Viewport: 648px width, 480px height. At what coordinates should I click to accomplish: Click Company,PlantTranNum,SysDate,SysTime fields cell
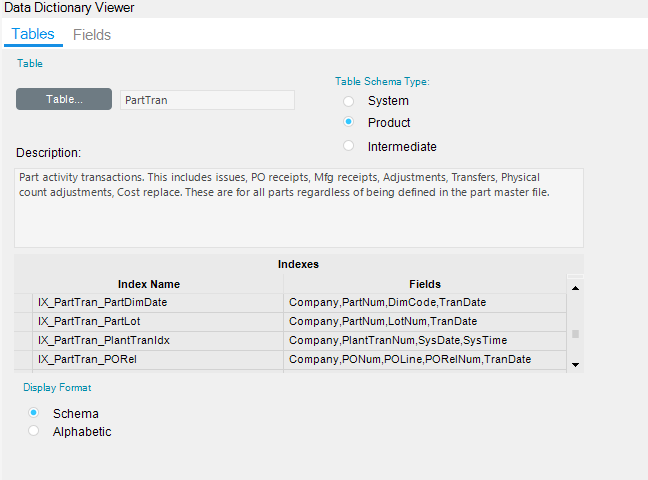425,341
